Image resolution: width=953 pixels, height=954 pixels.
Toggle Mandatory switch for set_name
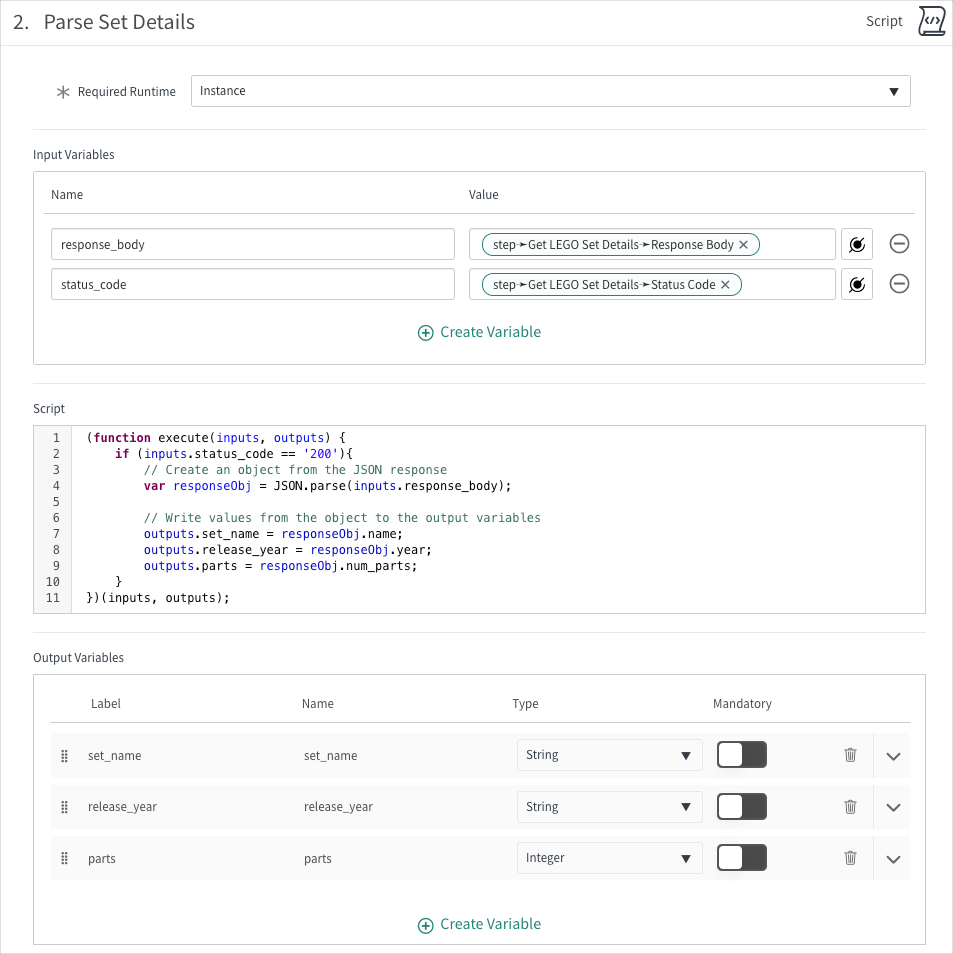coord(741,755)
